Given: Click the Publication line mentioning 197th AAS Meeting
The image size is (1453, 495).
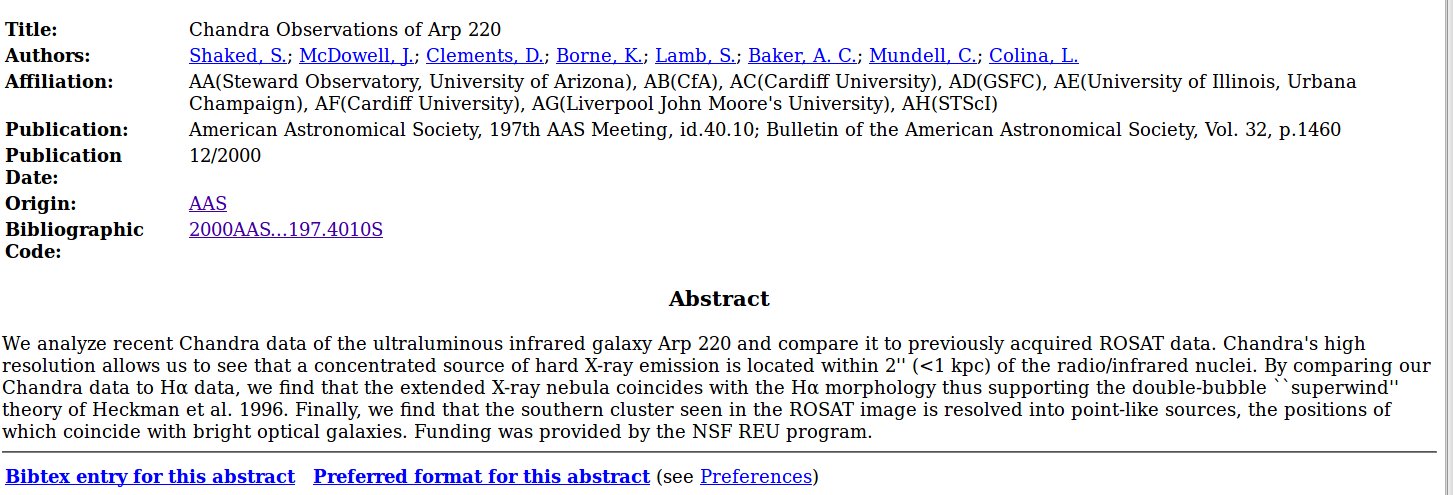Looking at the screenshot, I should [764, 130].
